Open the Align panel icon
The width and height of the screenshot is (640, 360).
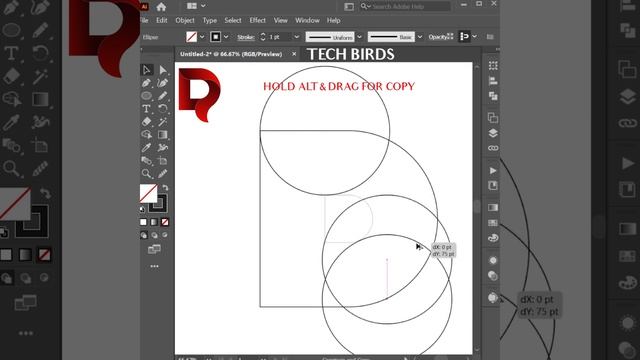point(493,81)
